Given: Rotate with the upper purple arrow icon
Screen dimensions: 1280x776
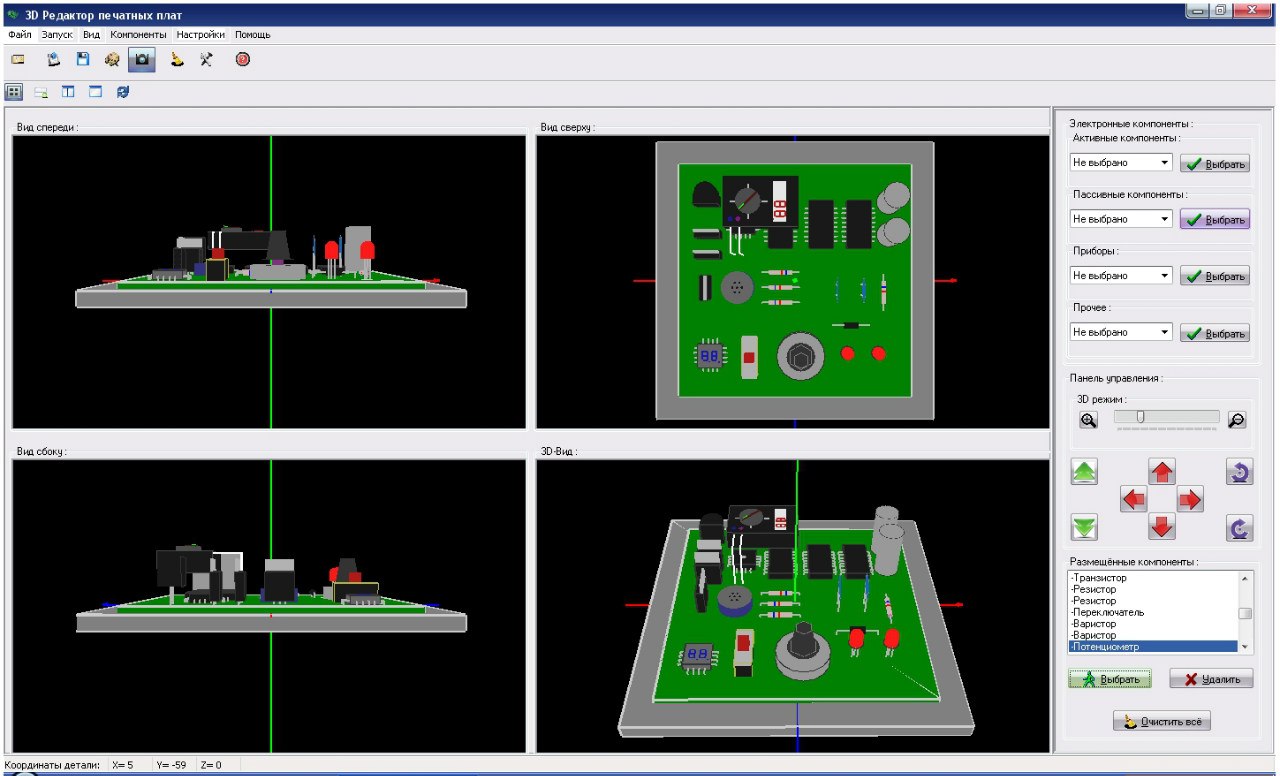Looking at the screenshot, I should pos(1240,472).
